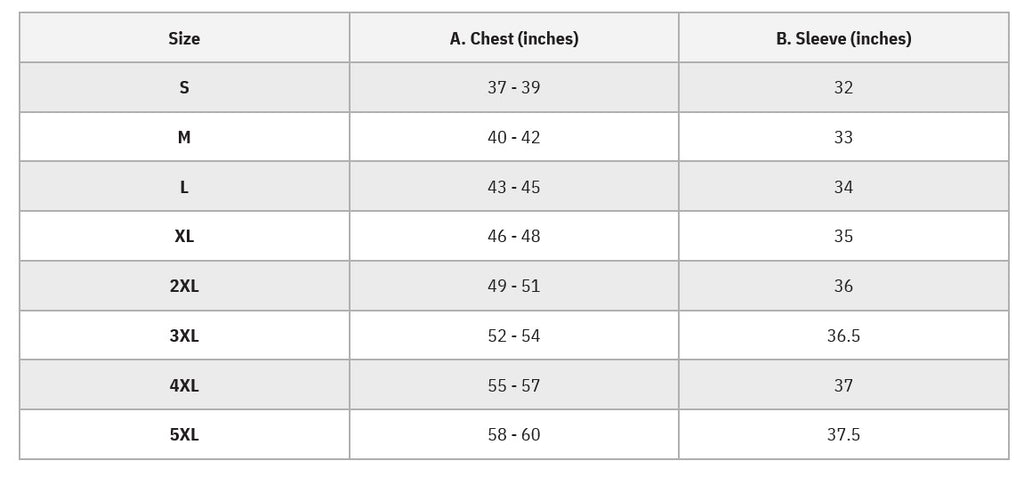Click chest value 58 - 60

[x=514, y=434]
